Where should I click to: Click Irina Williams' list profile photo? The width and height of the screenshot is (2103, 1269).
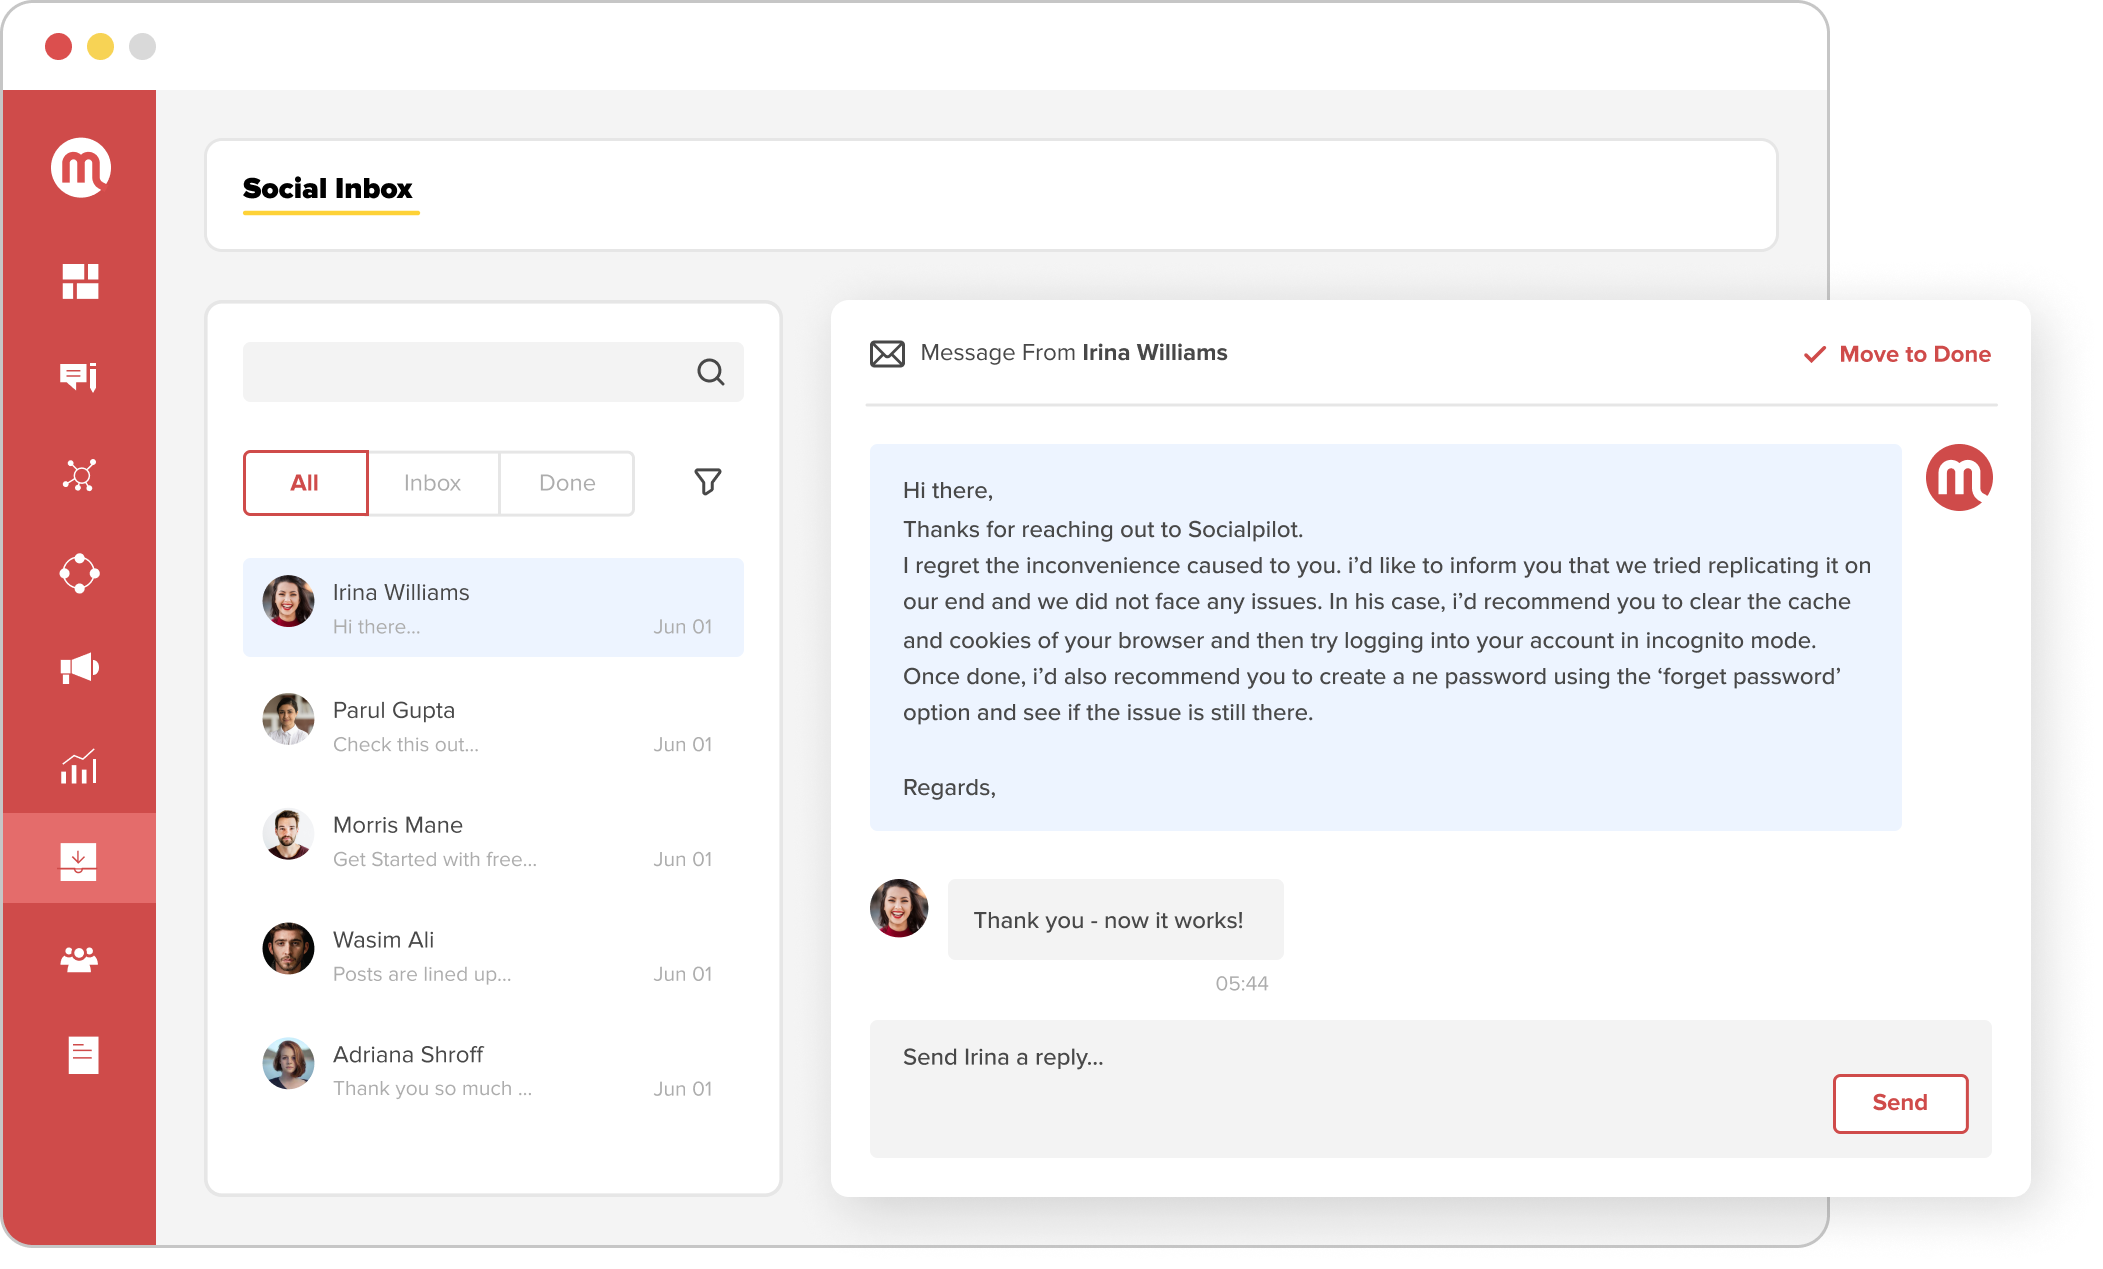tap(288, 601)
